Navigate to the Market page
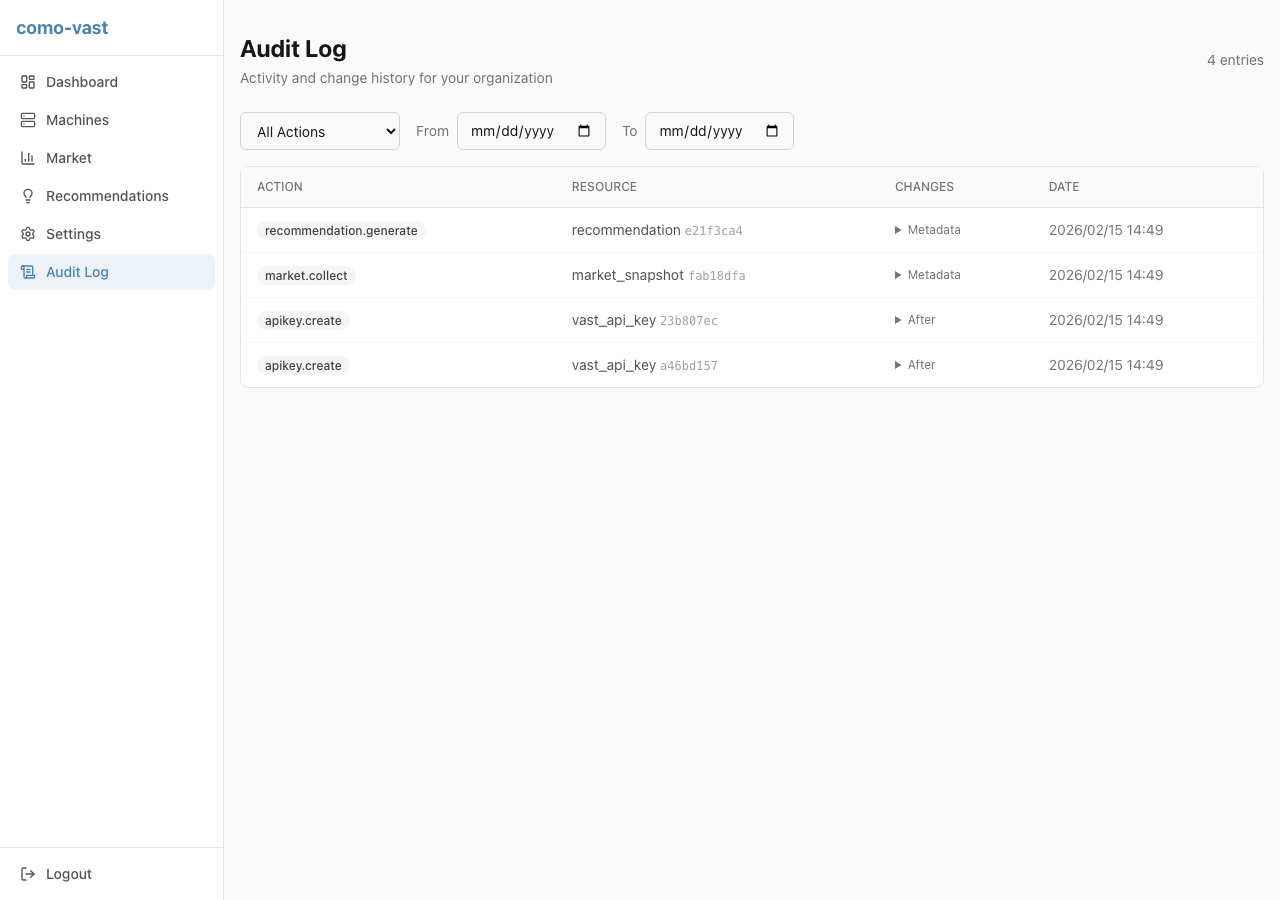The image size is (1280, 900). tap(111, 158)
